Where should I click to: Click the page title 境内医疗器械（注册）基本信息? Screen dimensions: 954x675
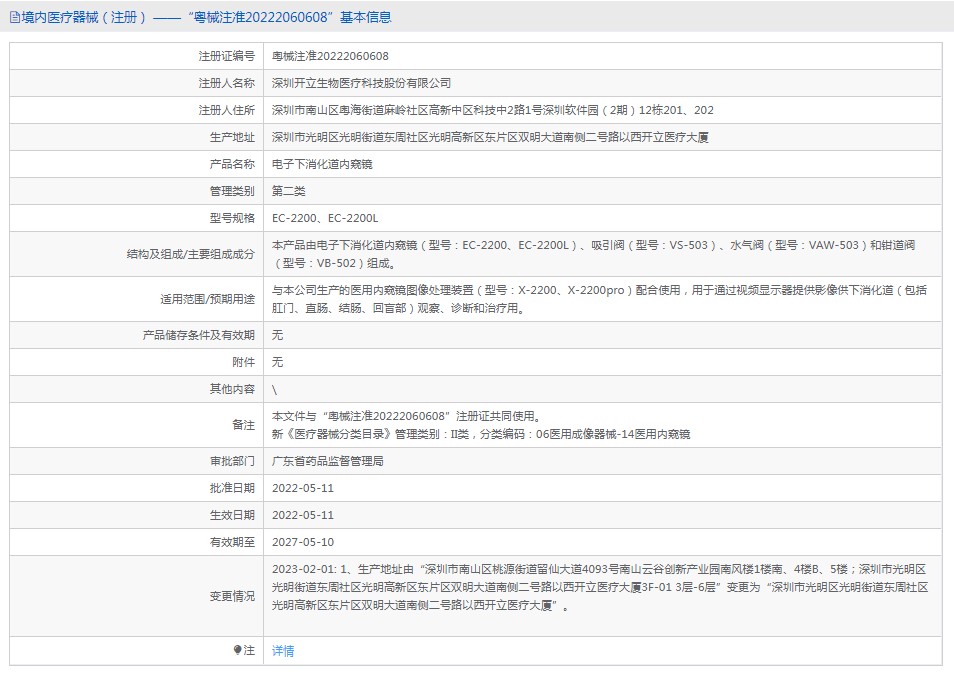click(206, 18)
